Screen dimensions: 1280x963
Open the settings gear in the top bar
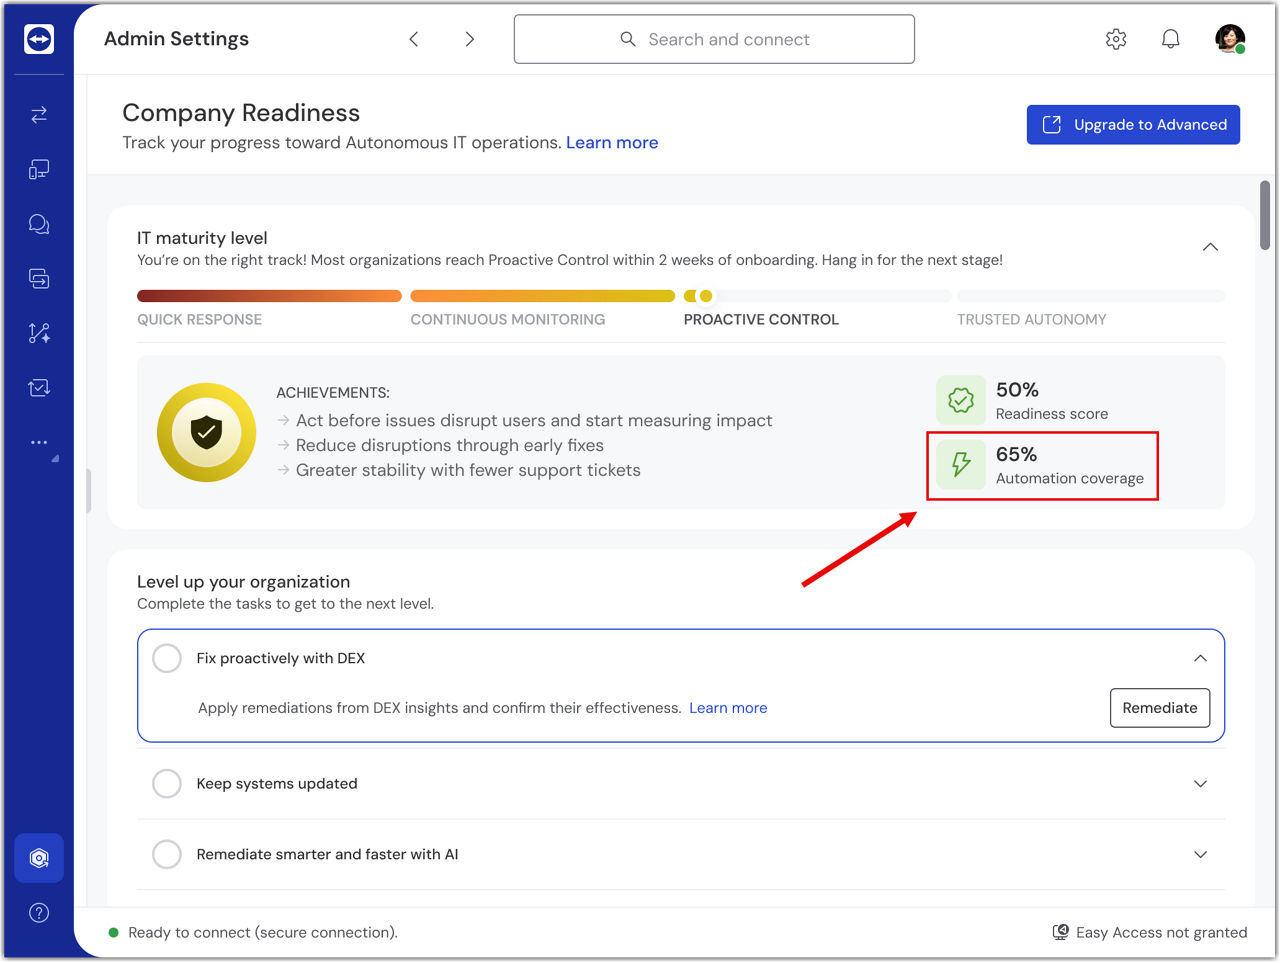1116,39
